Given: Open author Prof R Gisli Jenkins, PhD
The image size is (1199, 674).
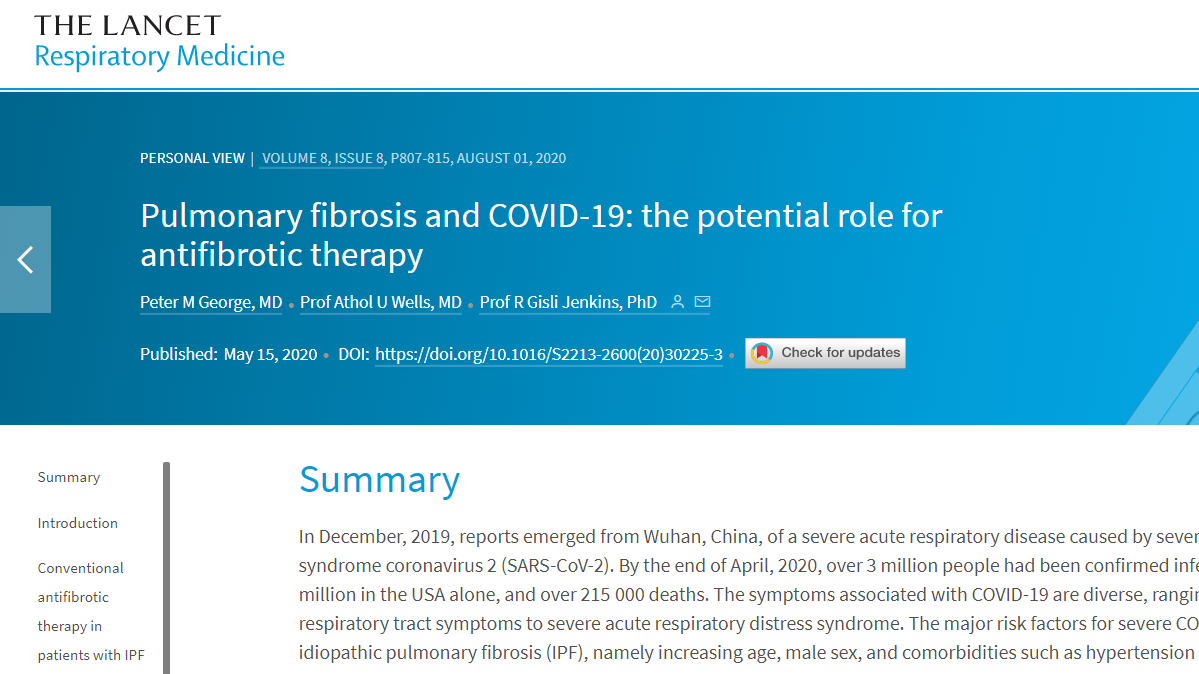Looking at the screenshot, I should pyautogui.click(x=568, y=302).
